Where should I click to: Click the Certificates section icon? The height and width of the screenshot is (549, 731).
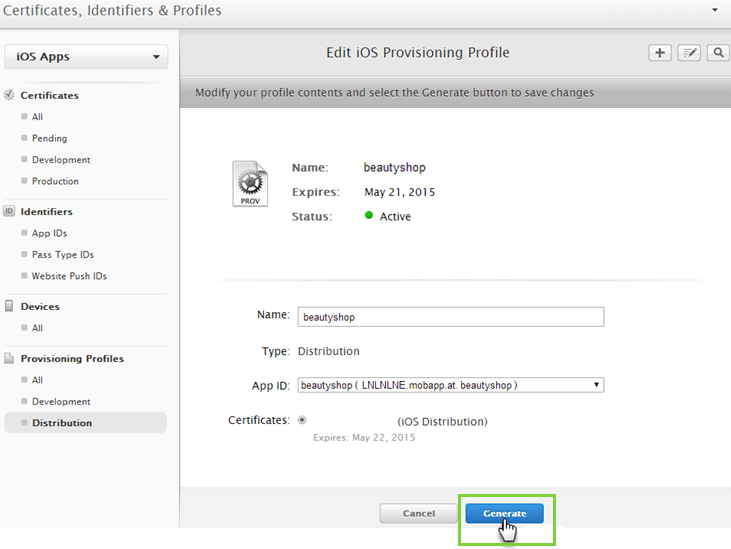click(x=10, y=96)
